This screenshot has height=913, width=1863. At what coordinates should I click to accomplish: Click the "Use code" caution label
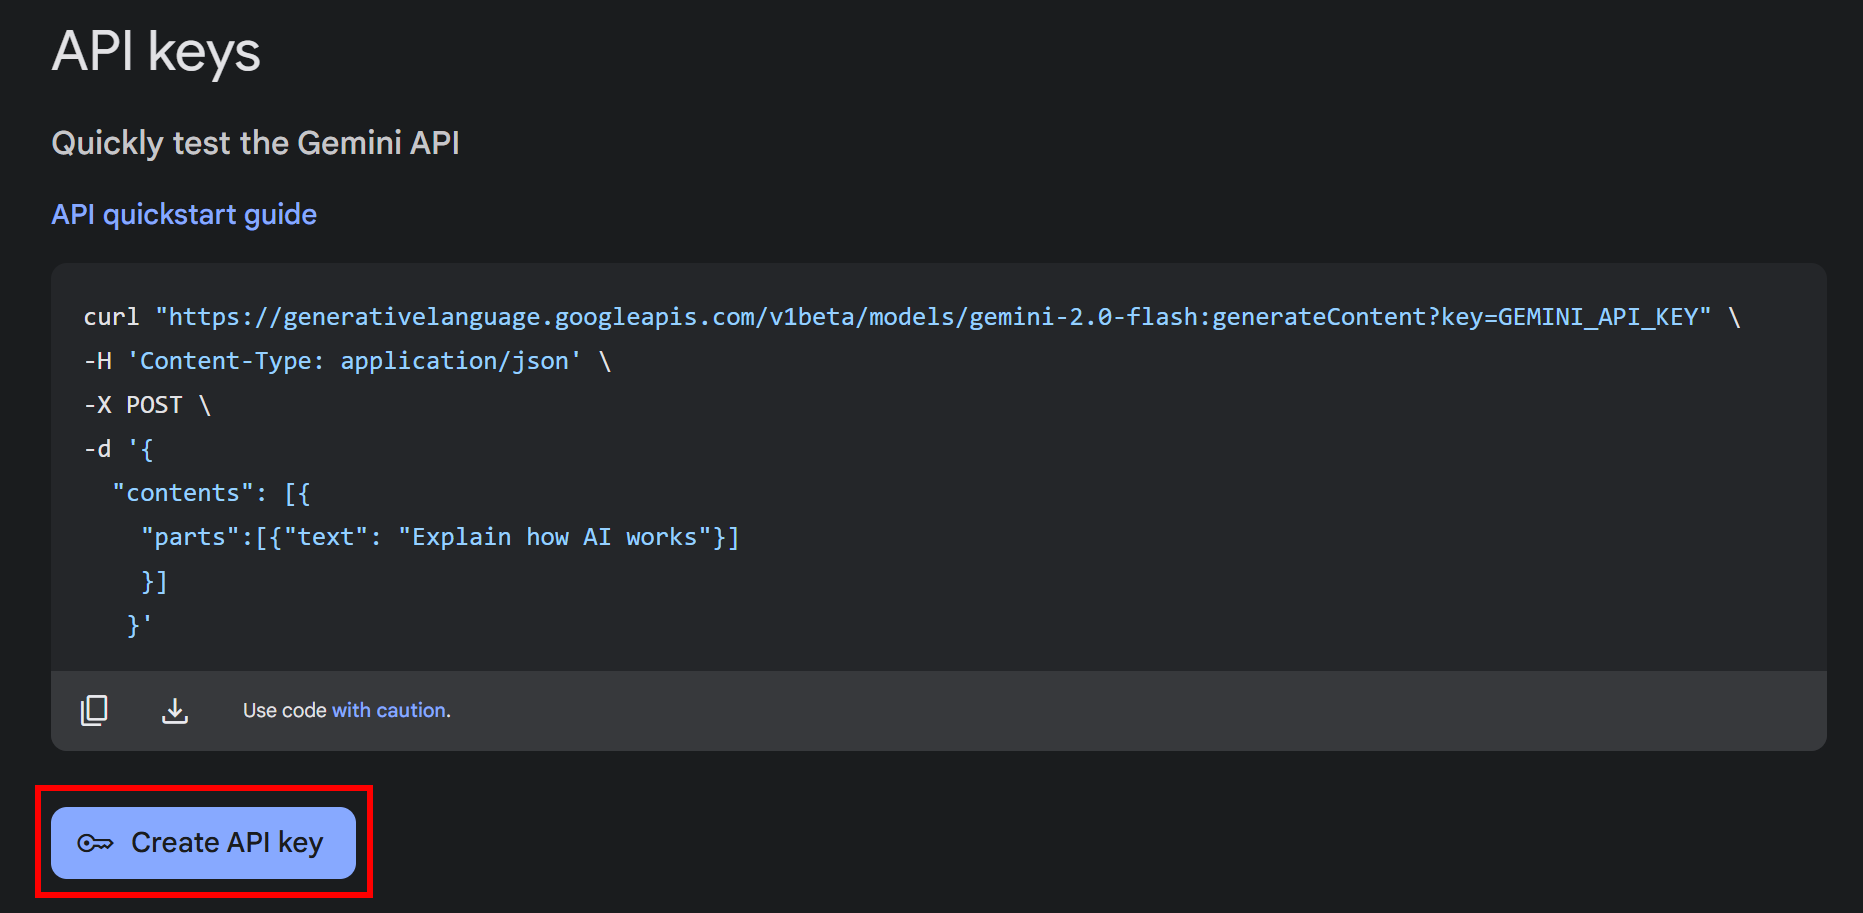pos(284,710)
